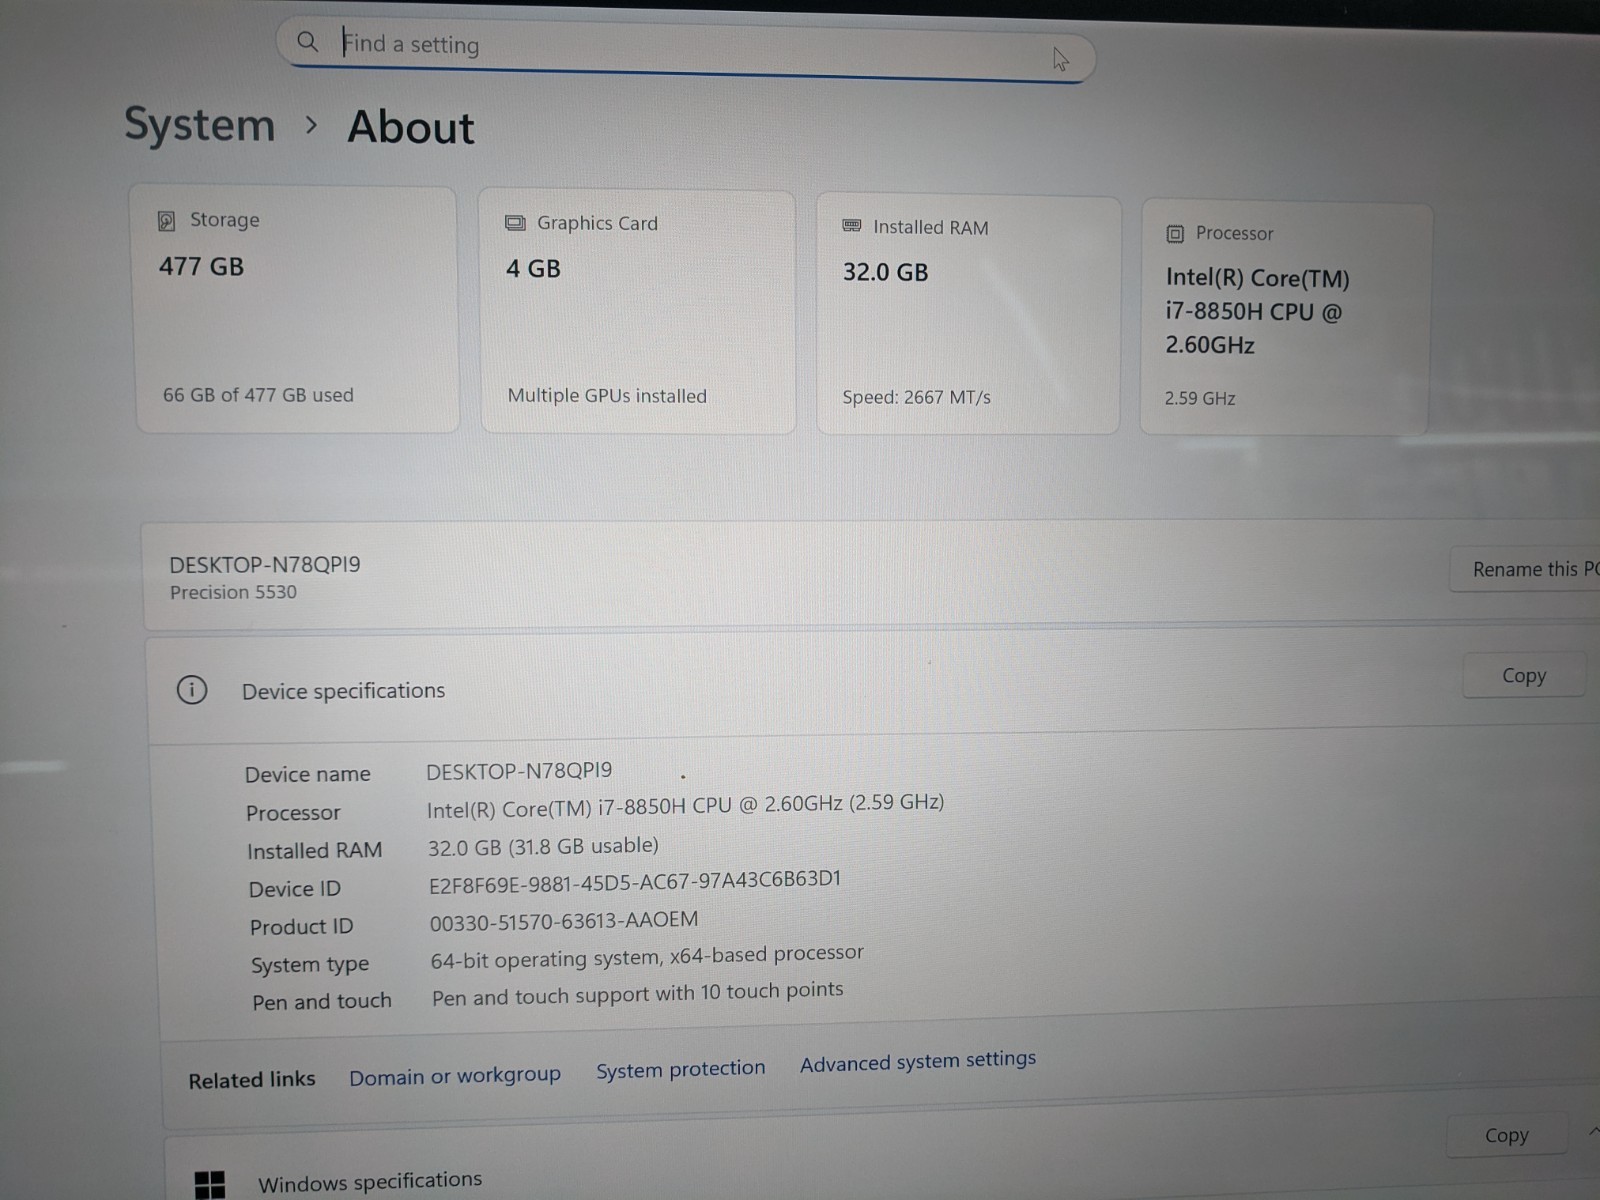Viewport: 1600px width, 1200px height.
Task: Open the System protection link
Action: (680, 1069)
